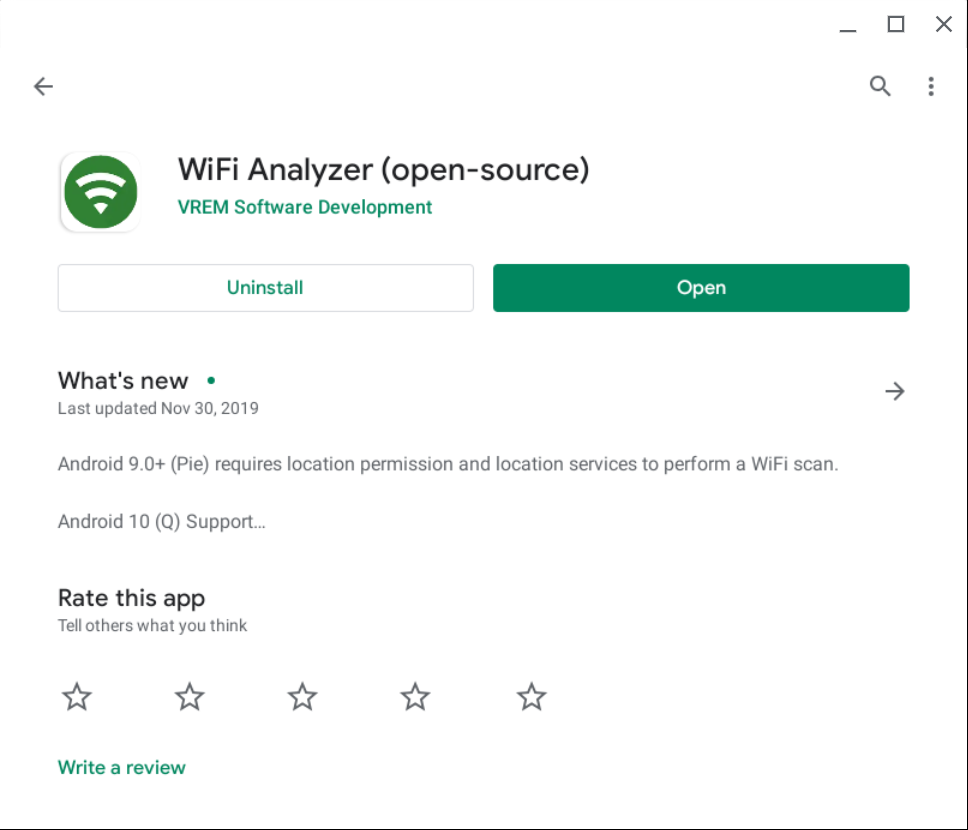Click the 'Android 10 (Q) Support...' text

tap(162, 521)
